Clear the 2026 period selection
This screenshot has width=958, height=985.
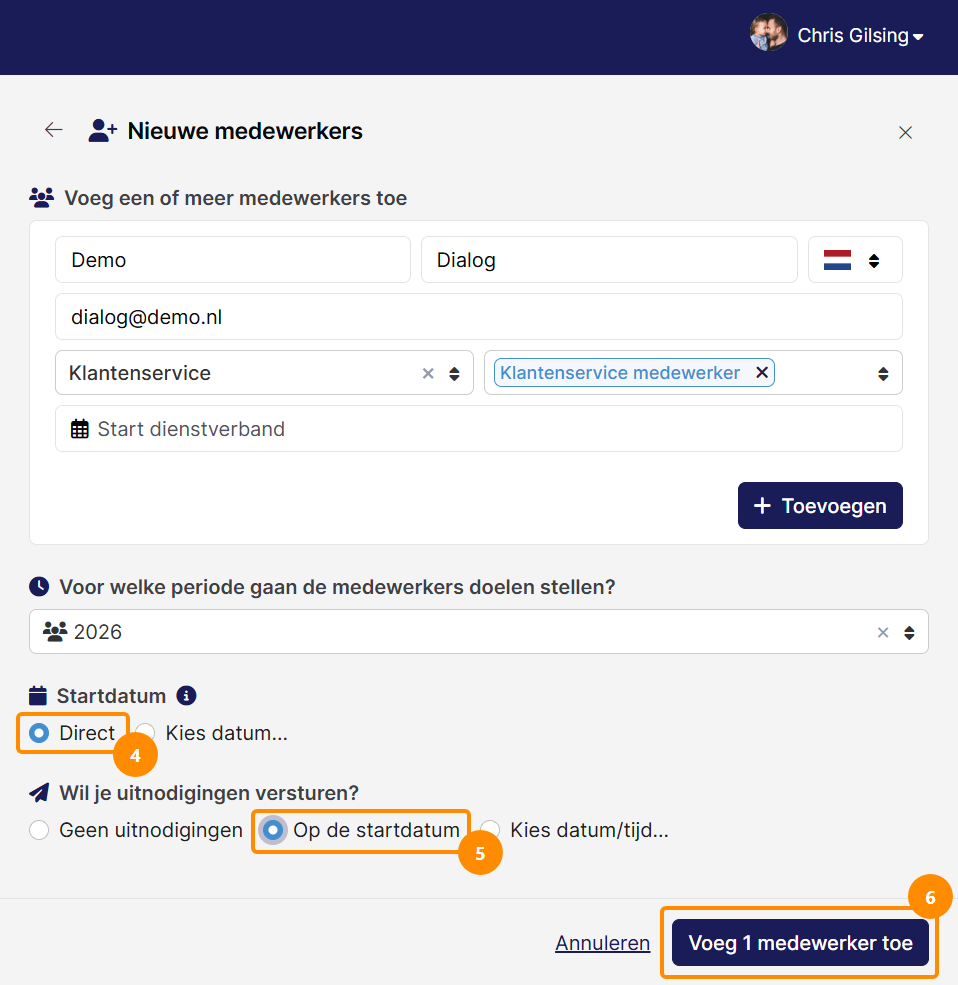pos(883,633)
